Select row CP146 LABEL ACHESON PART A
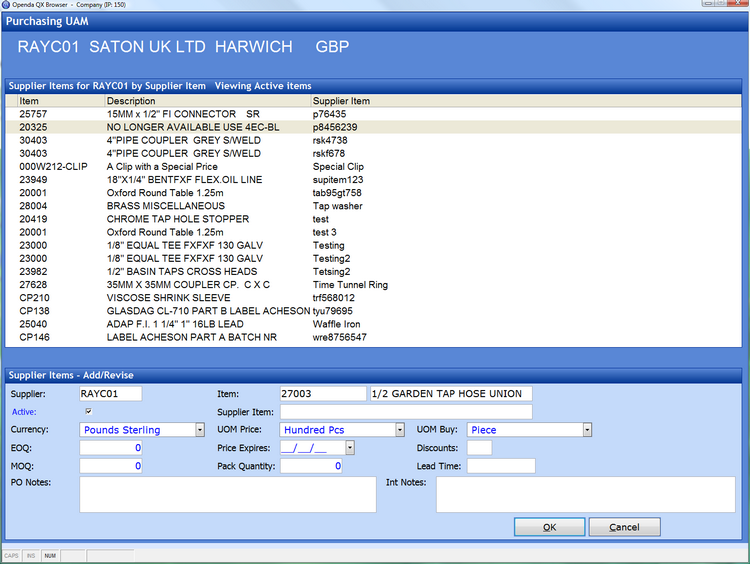Screen dimensions: 750x564 [x=373, y=337]
